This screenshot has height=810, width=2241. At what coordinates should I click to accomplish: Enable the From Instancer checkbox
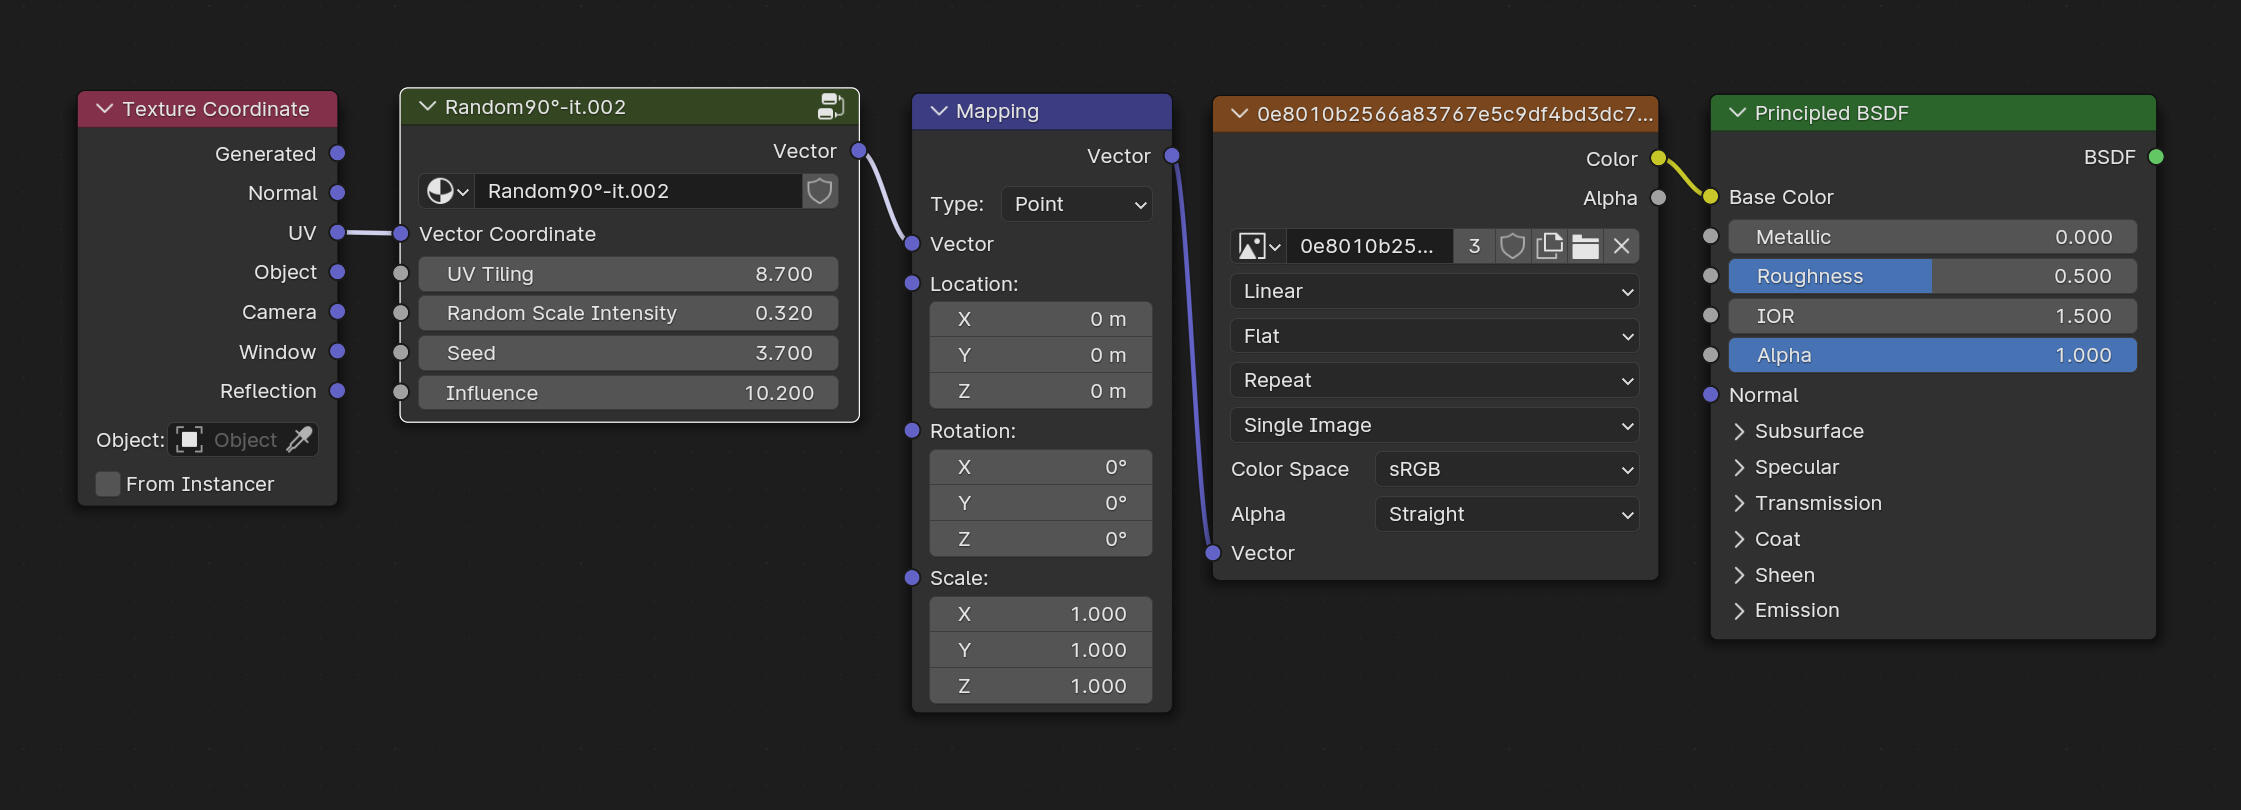(x=108, y=484)
